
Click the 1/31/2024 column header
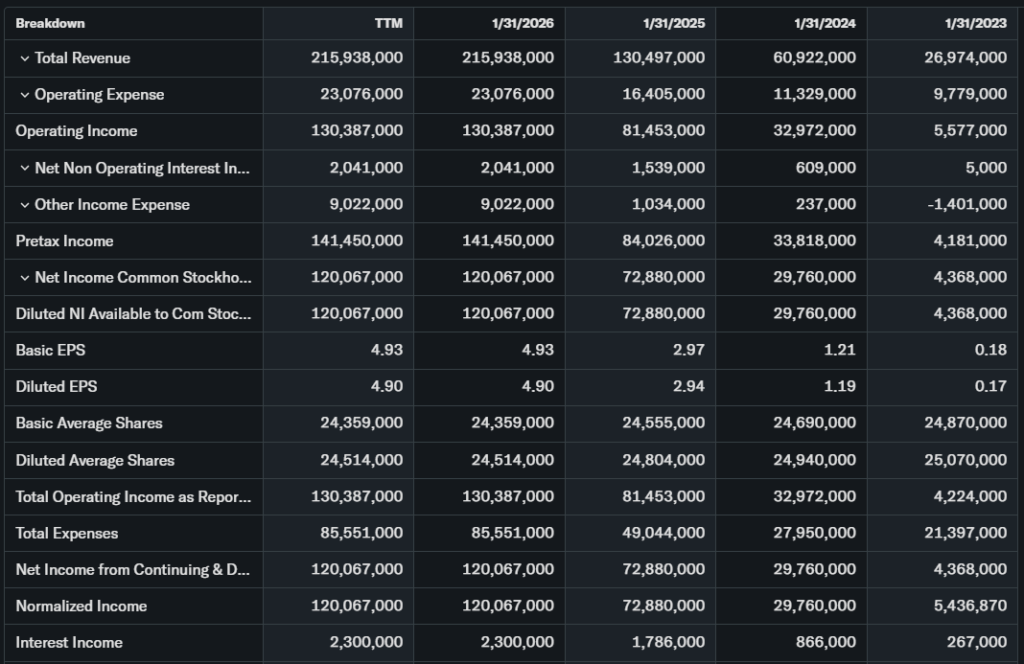[824, 23]
